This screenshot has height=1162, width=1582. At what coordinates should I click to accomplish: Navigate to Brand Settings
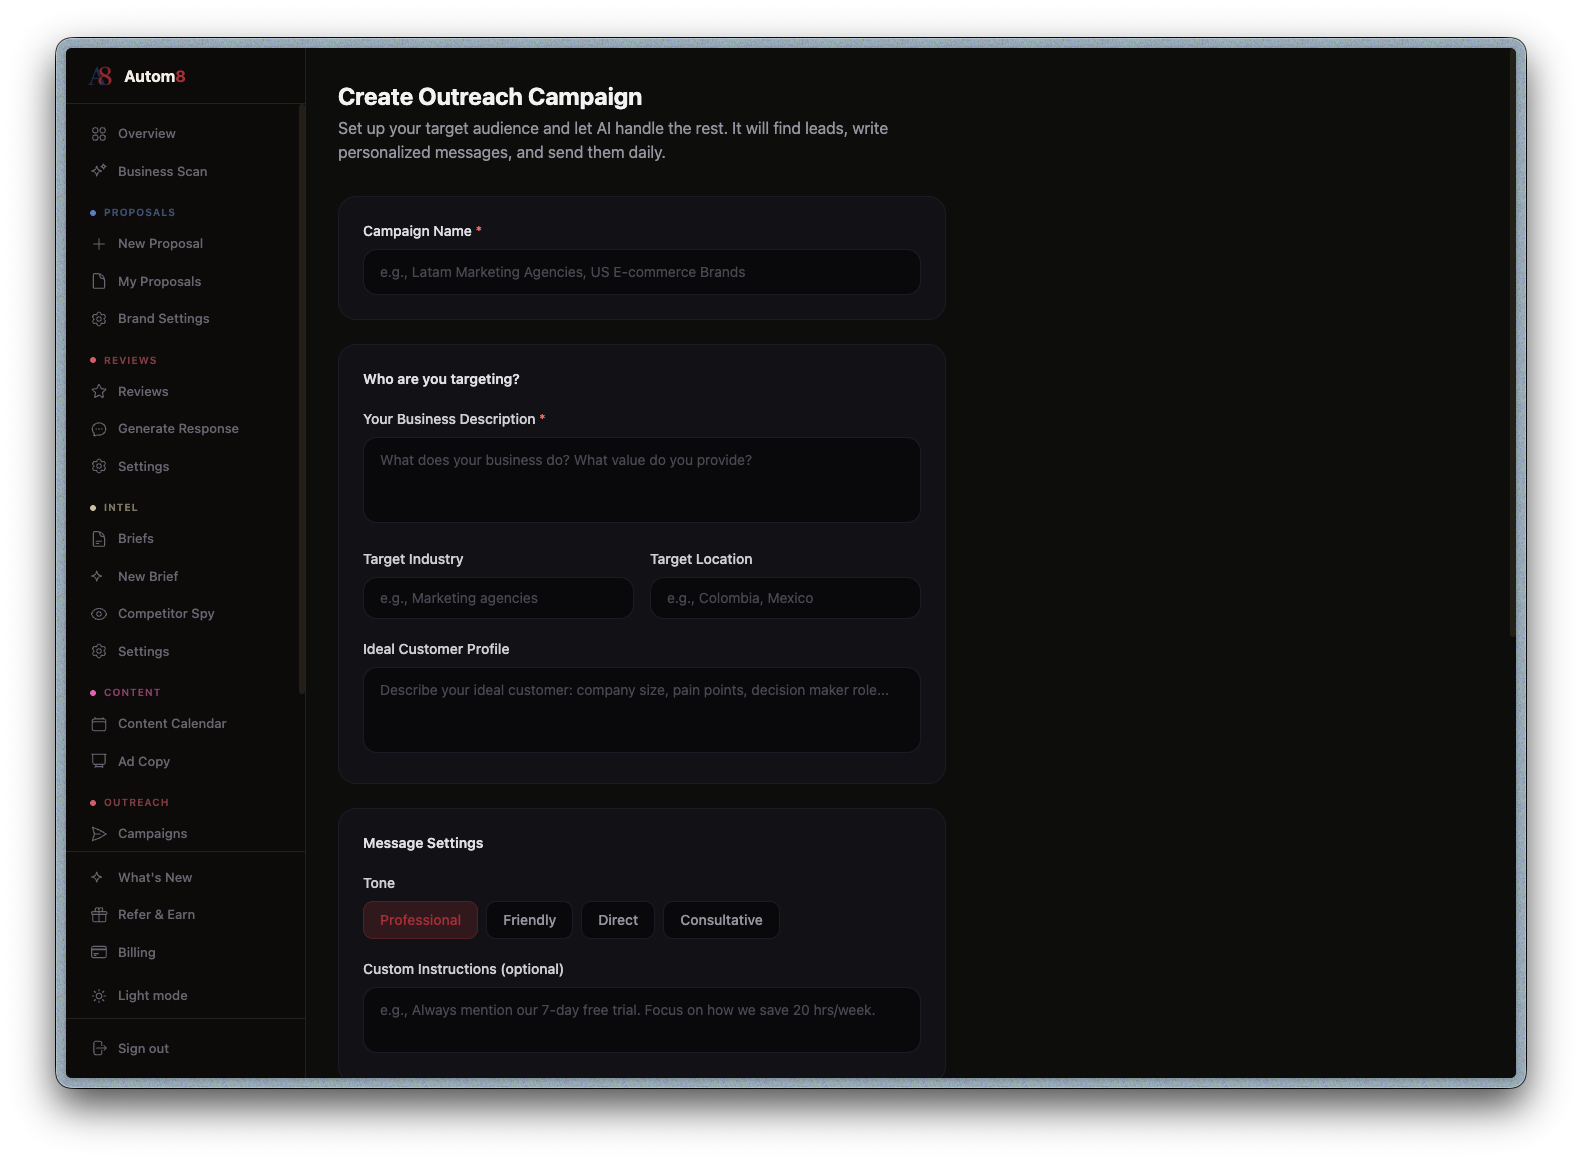pyautogui.click(x=163, y=319)
